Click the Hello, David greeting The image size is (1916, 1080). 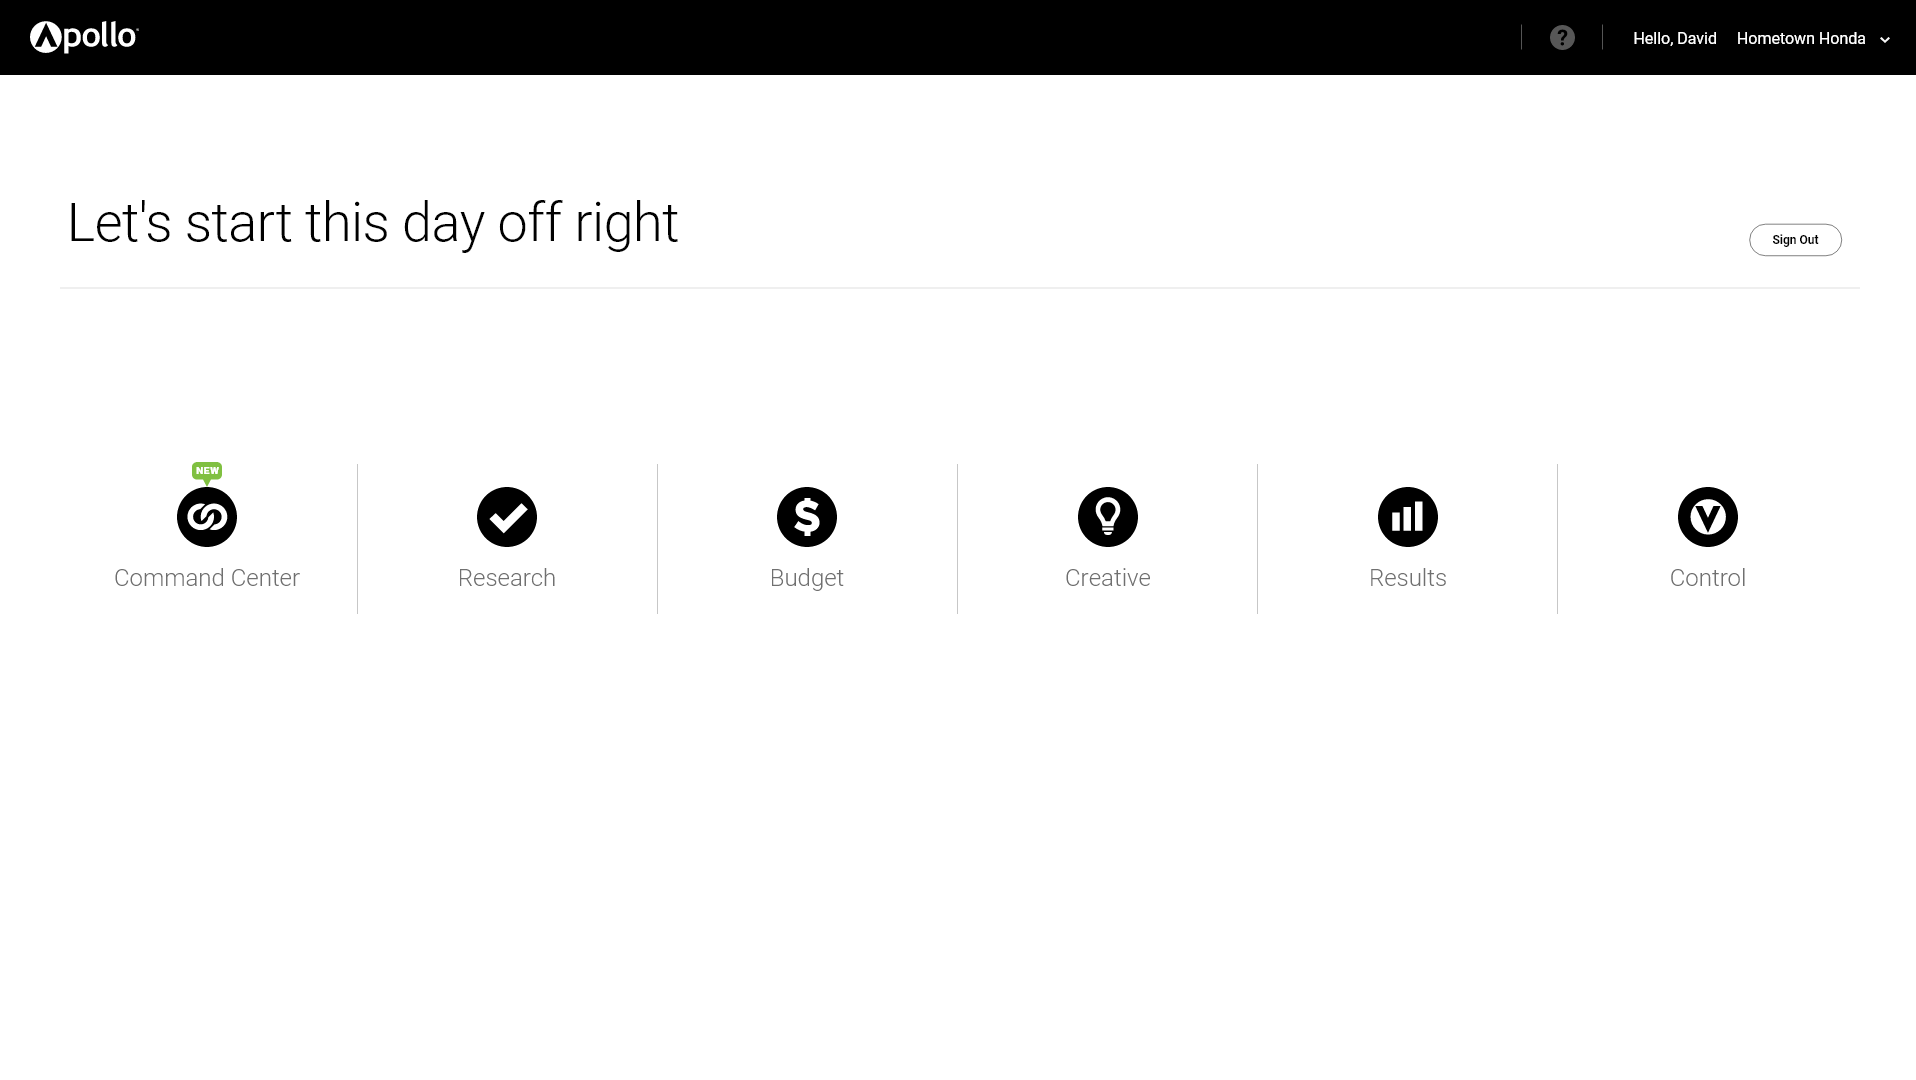1675,38
